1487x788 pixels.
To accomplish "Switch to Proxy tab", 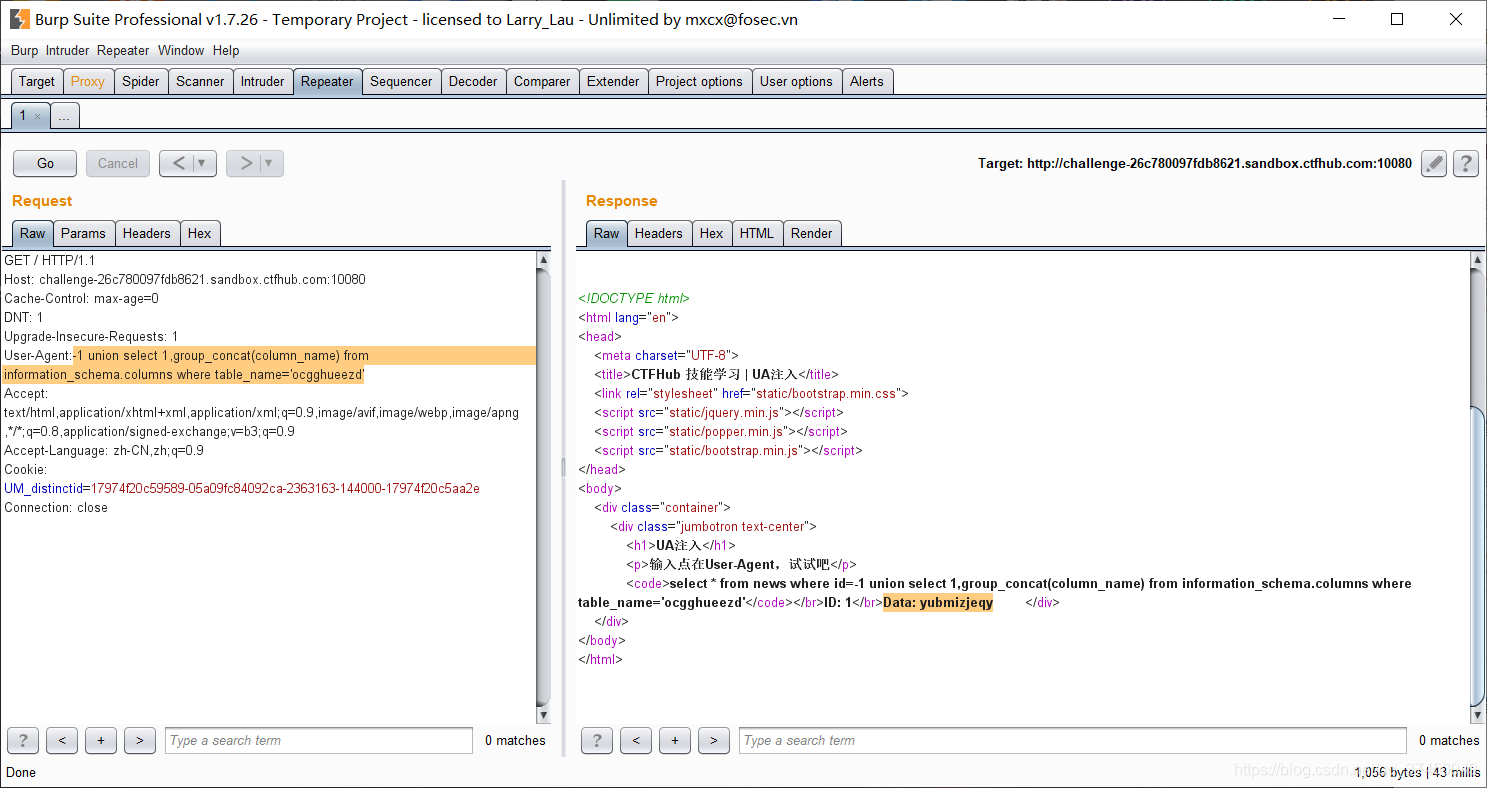I will click(88, 81).
